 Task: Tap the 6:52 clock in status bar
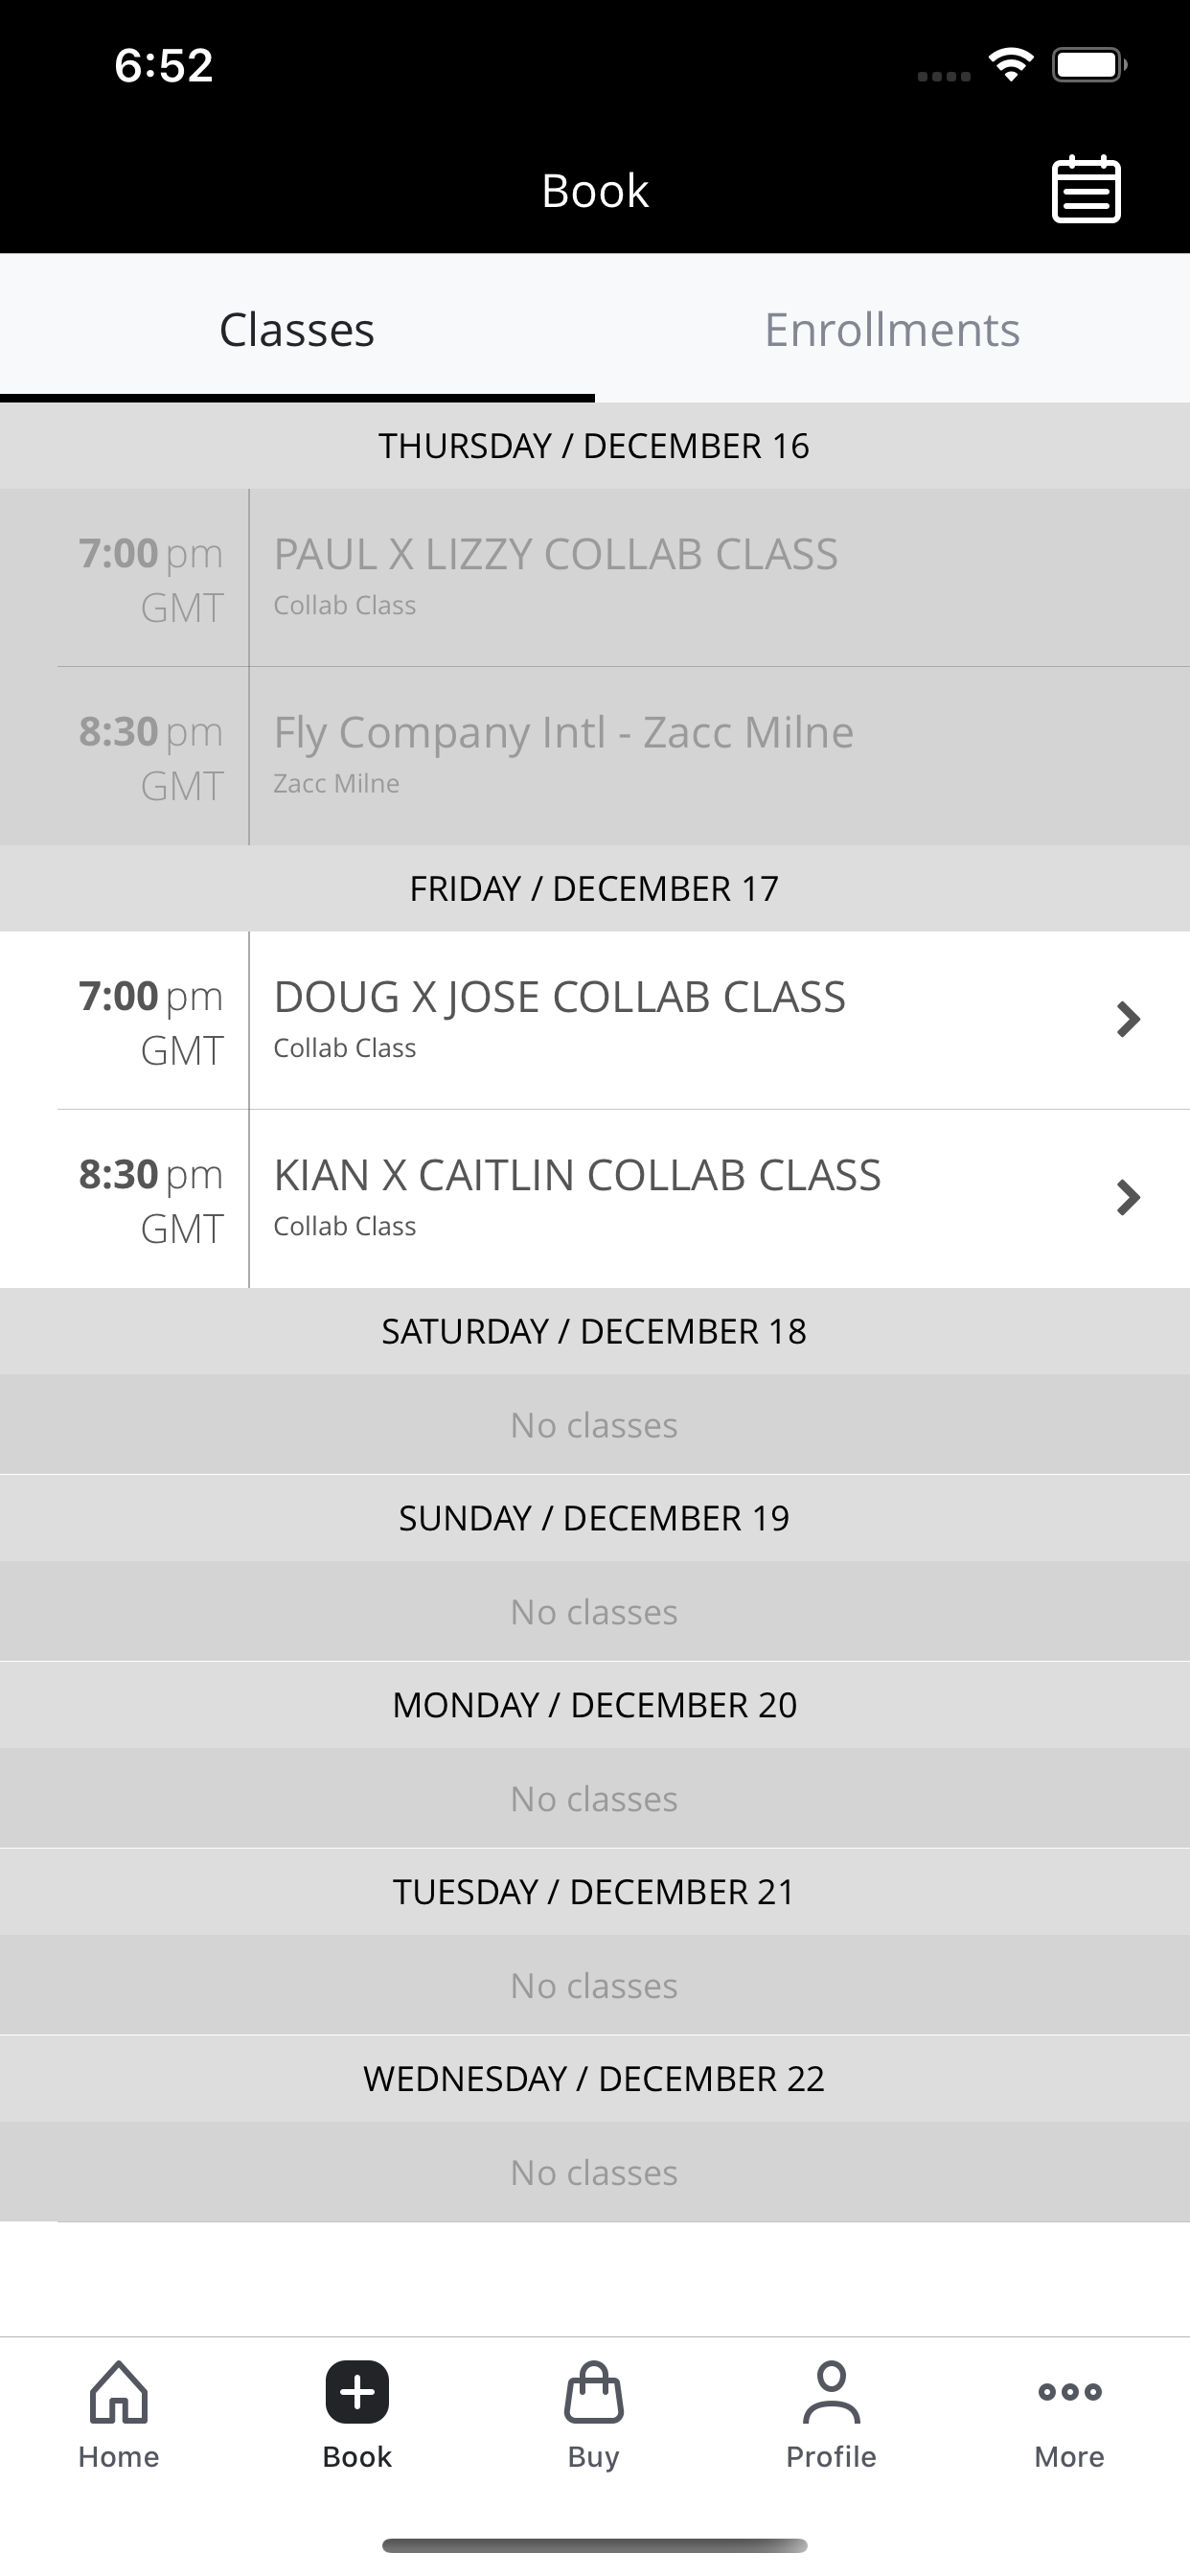tap(164, 65)
